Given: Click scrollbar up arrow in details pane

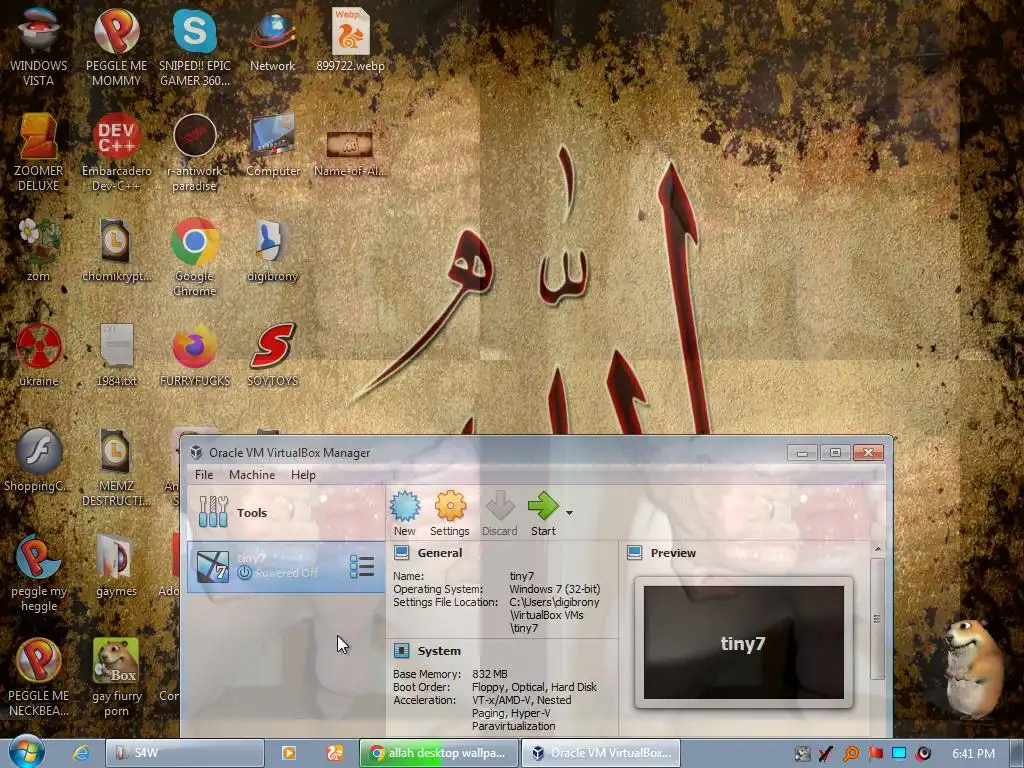Looking at the screenshot, I should click(878, 549).
